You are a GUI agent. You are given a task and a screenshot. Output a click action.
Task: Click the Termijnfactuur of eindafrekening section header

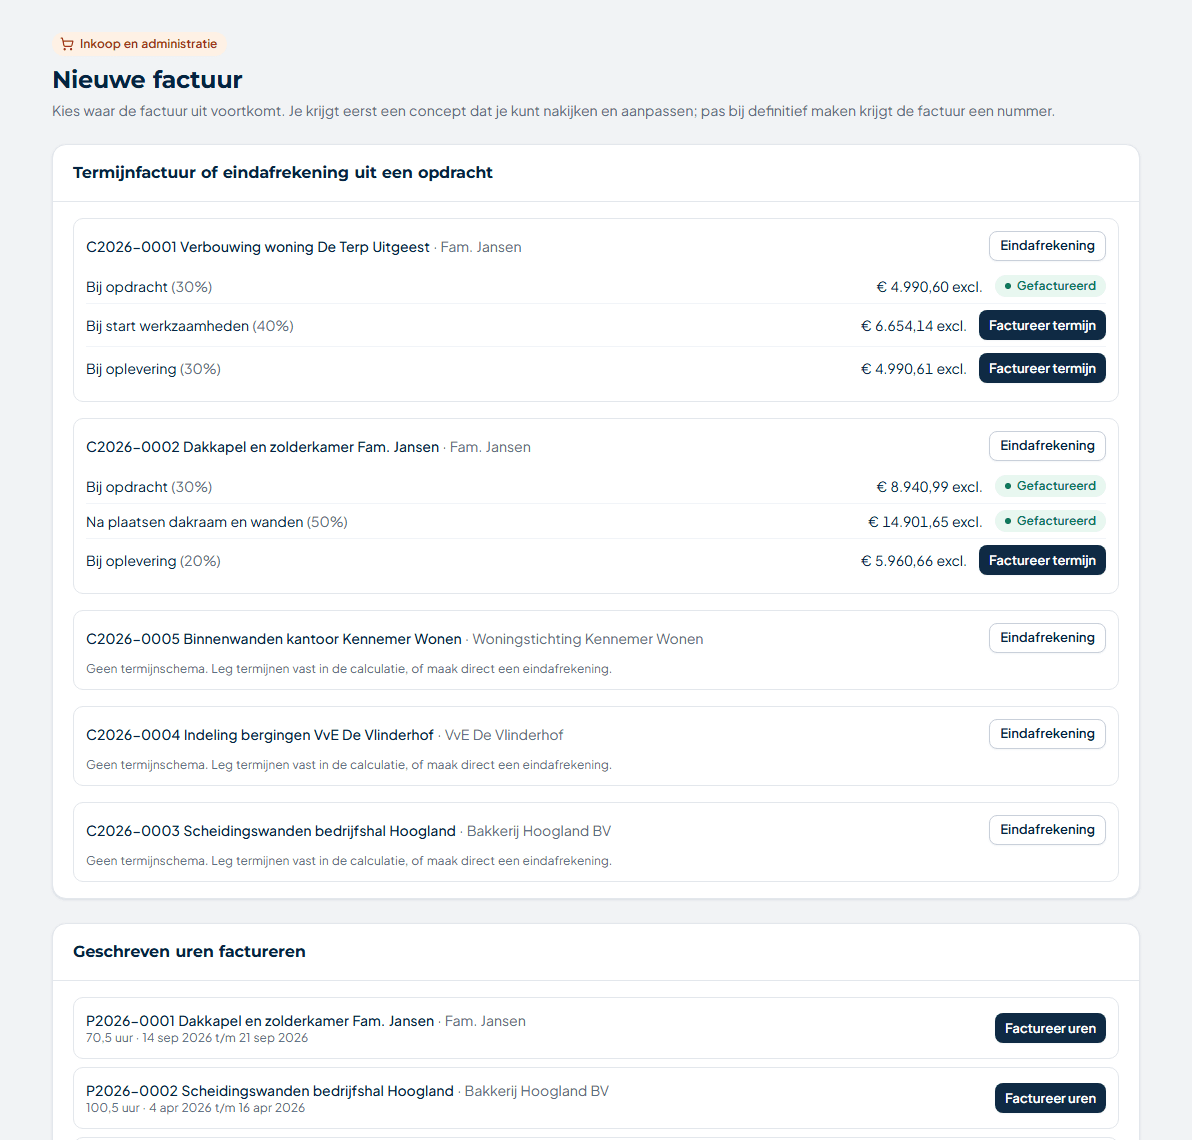pos(283,173)
